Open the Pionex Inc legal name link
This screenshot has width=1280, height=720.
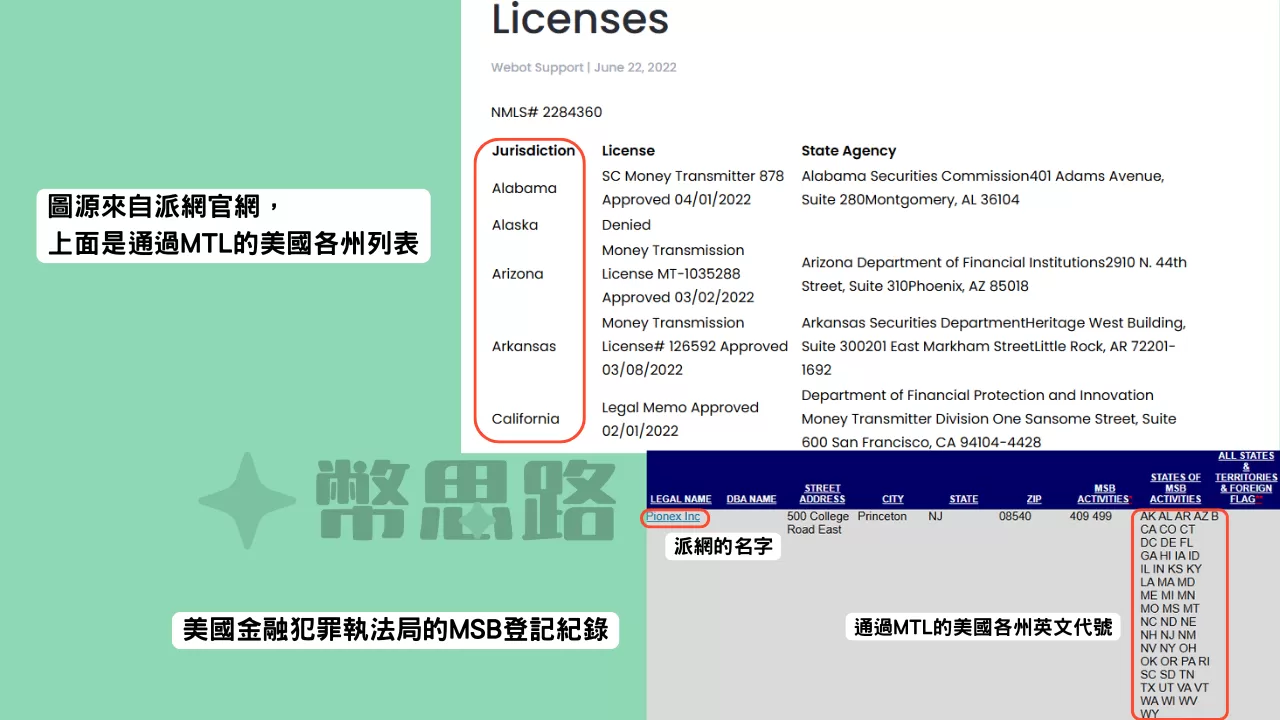(673, 517)
